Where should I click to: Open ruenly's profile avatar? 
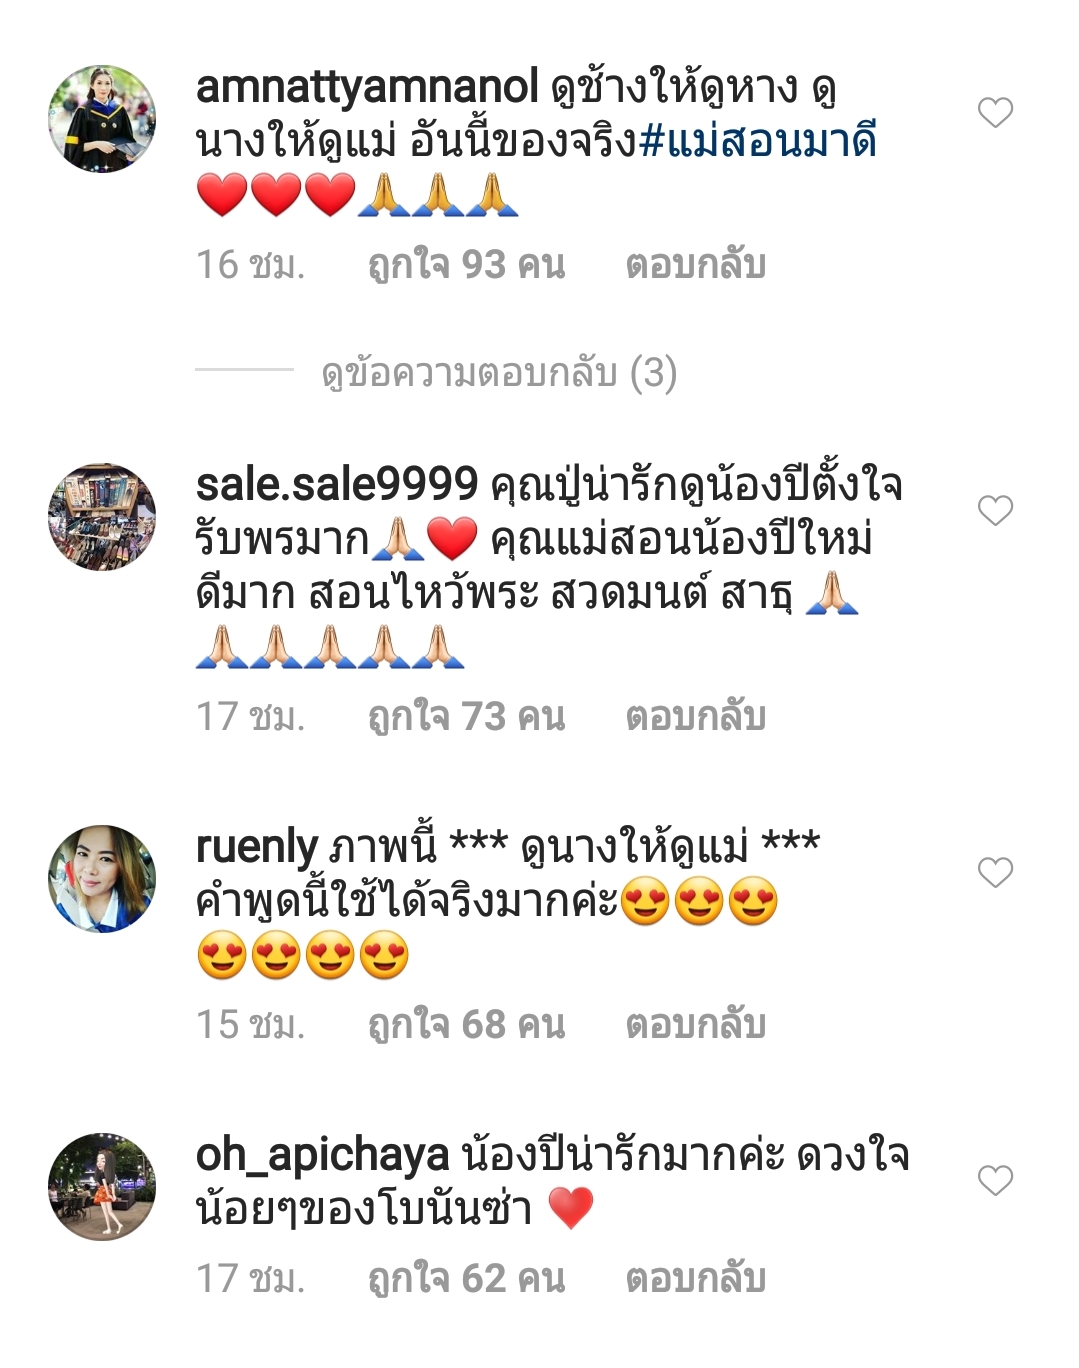click(x=102, y=879)
